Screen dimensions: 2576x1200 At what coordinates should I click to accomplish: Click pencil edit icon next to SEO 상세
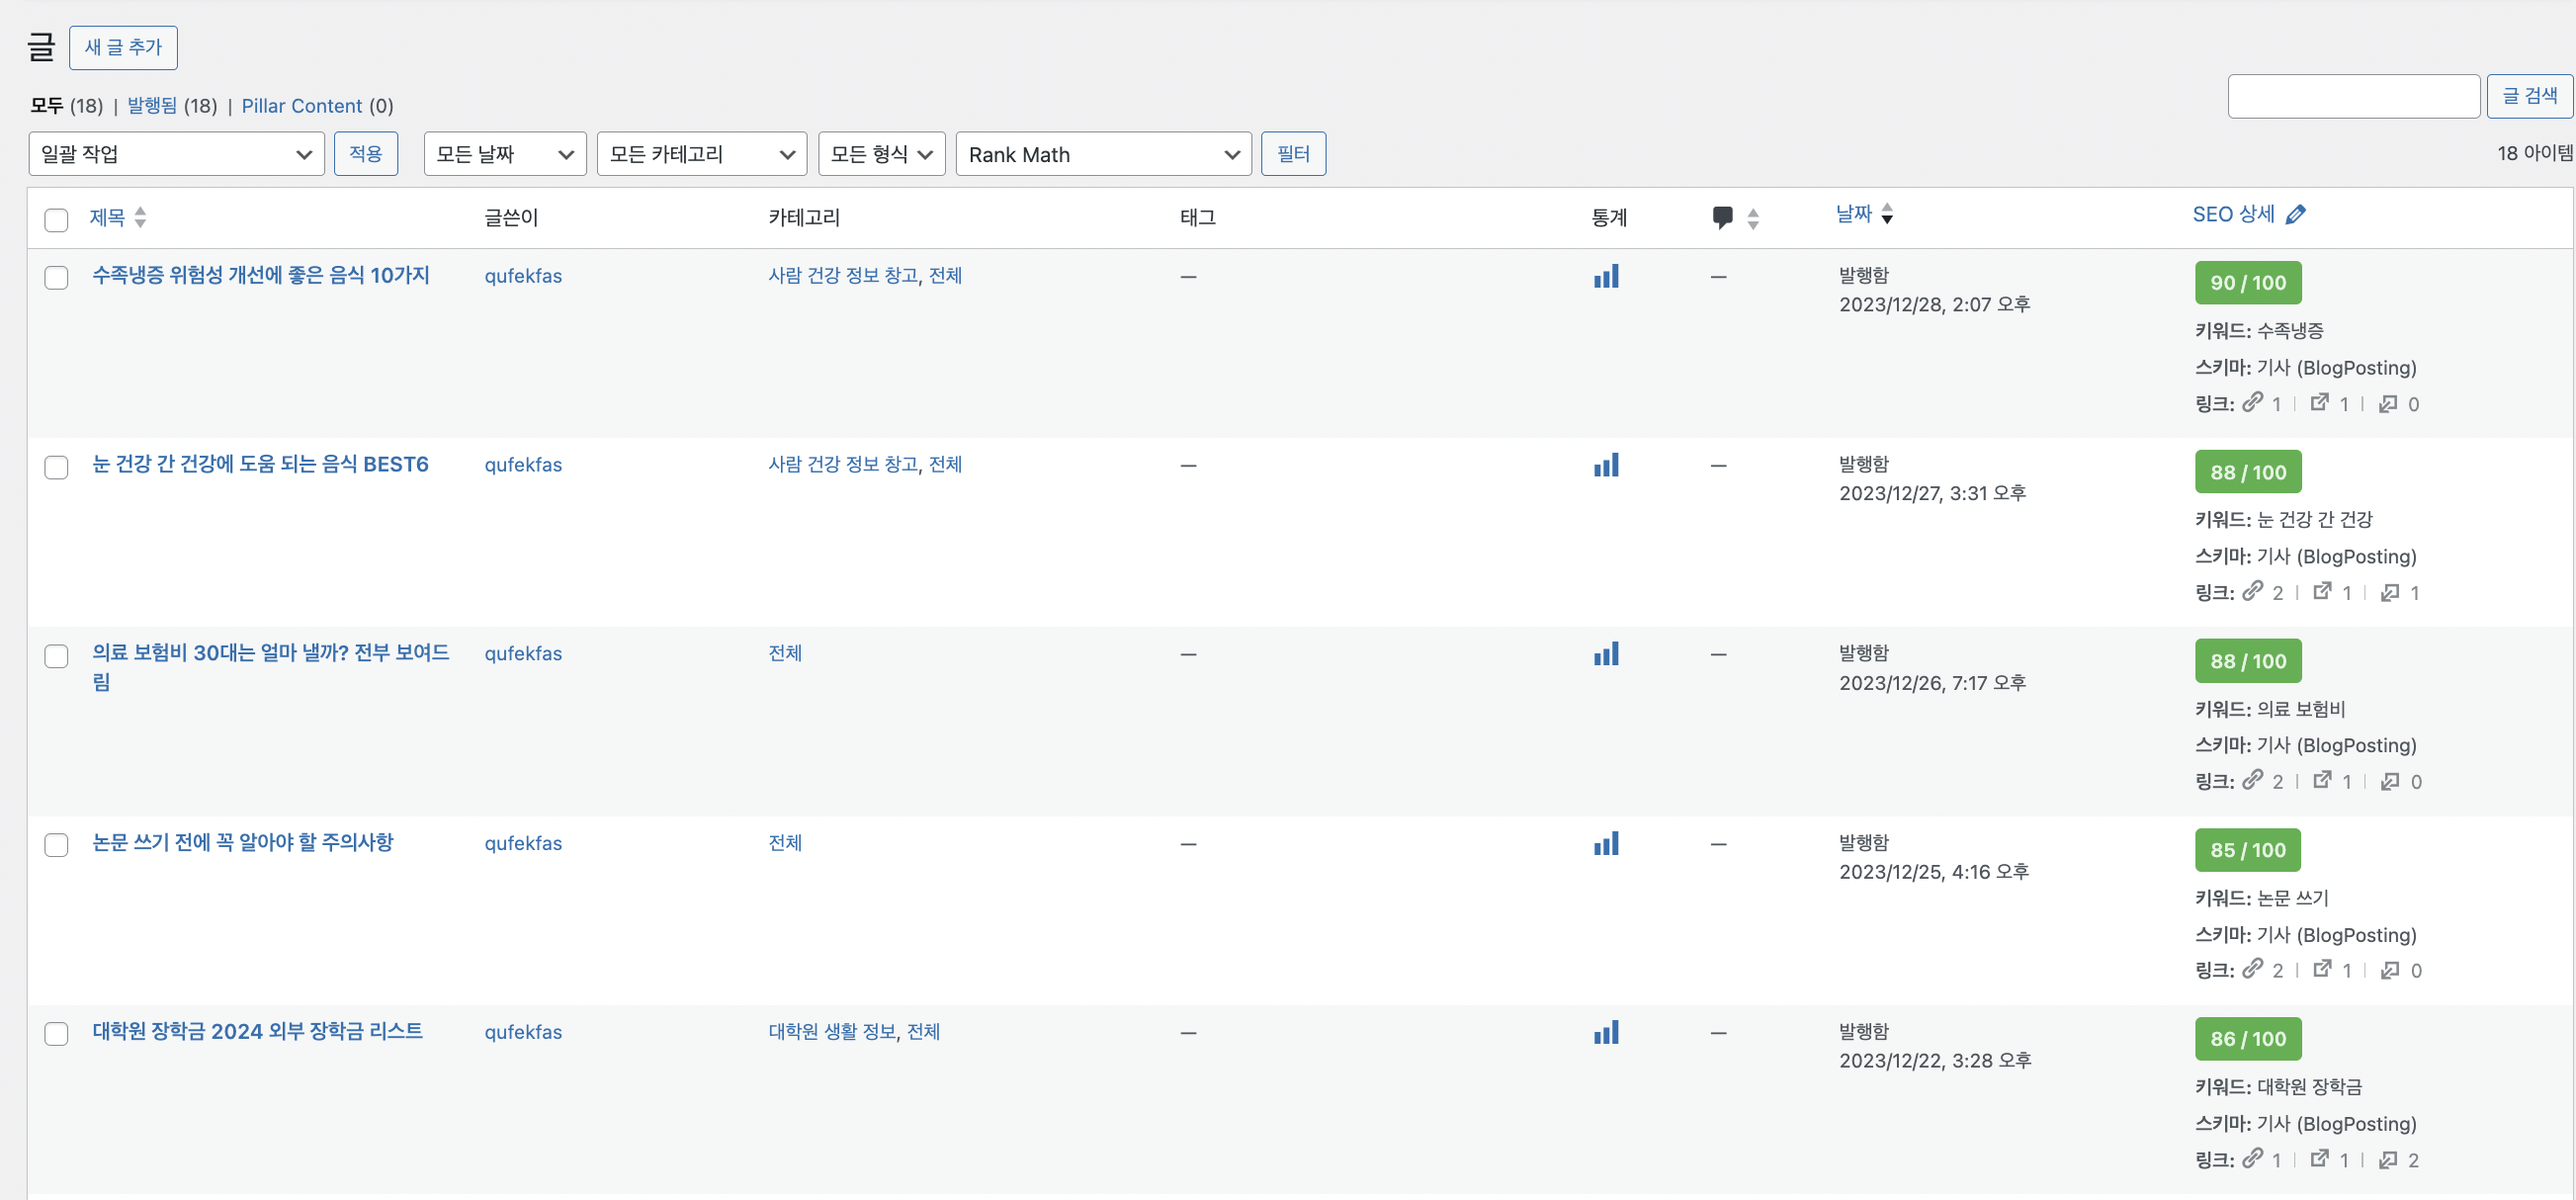coord(2296,215)
